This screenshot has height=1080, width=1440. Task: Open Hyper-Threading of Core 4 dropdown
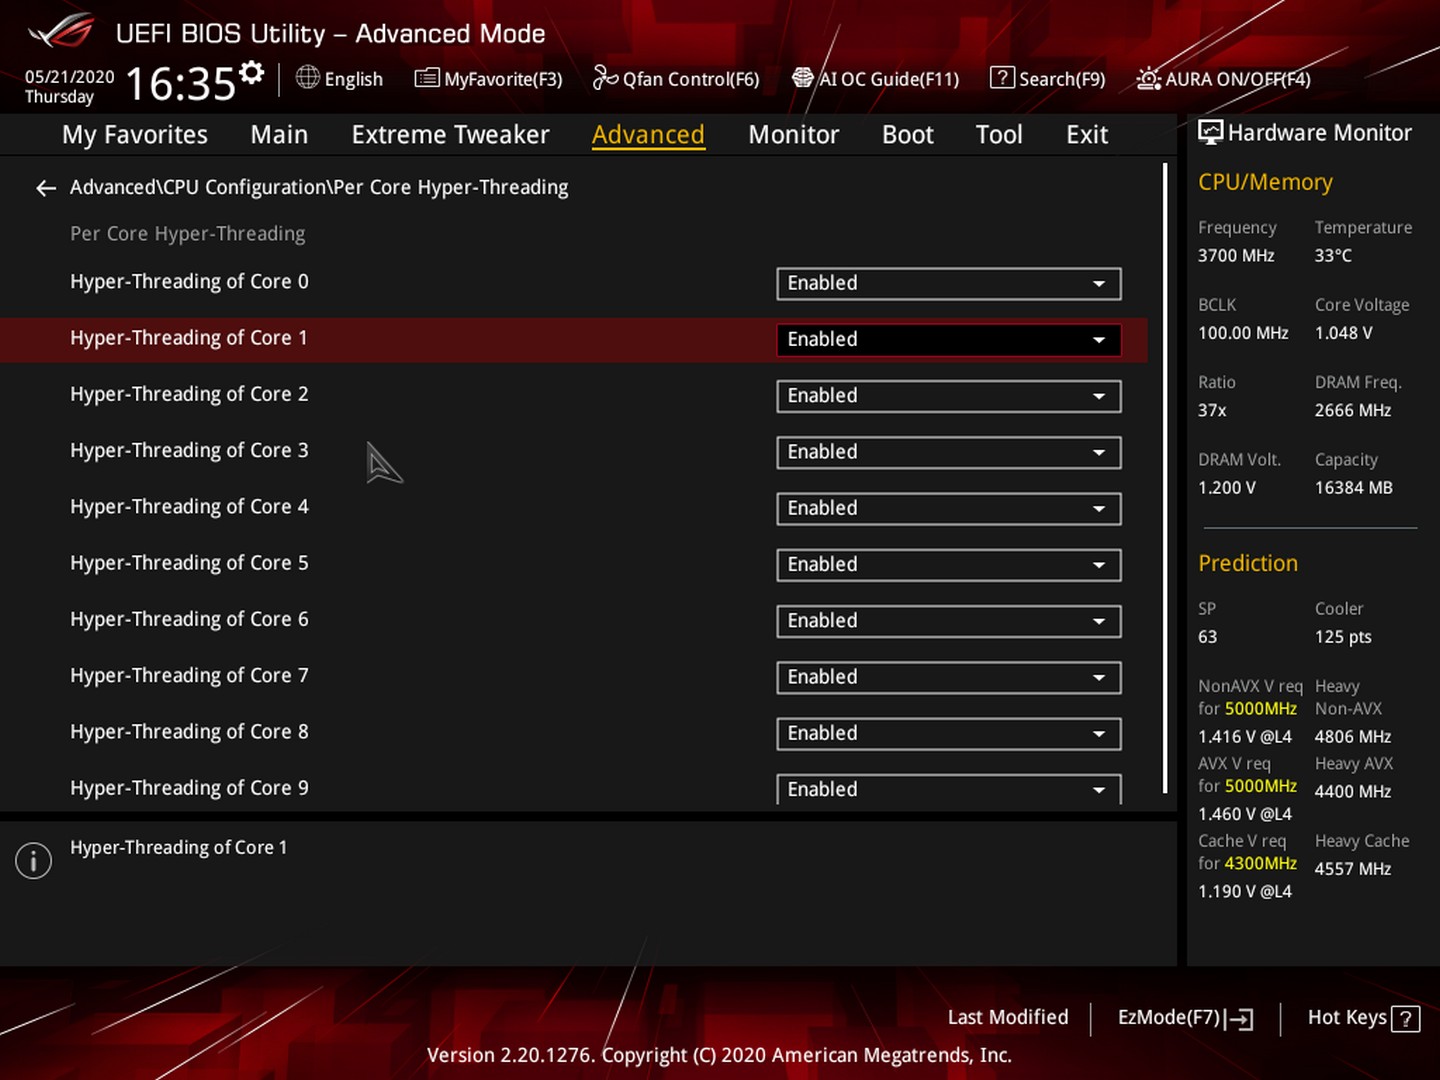point(948,508)
